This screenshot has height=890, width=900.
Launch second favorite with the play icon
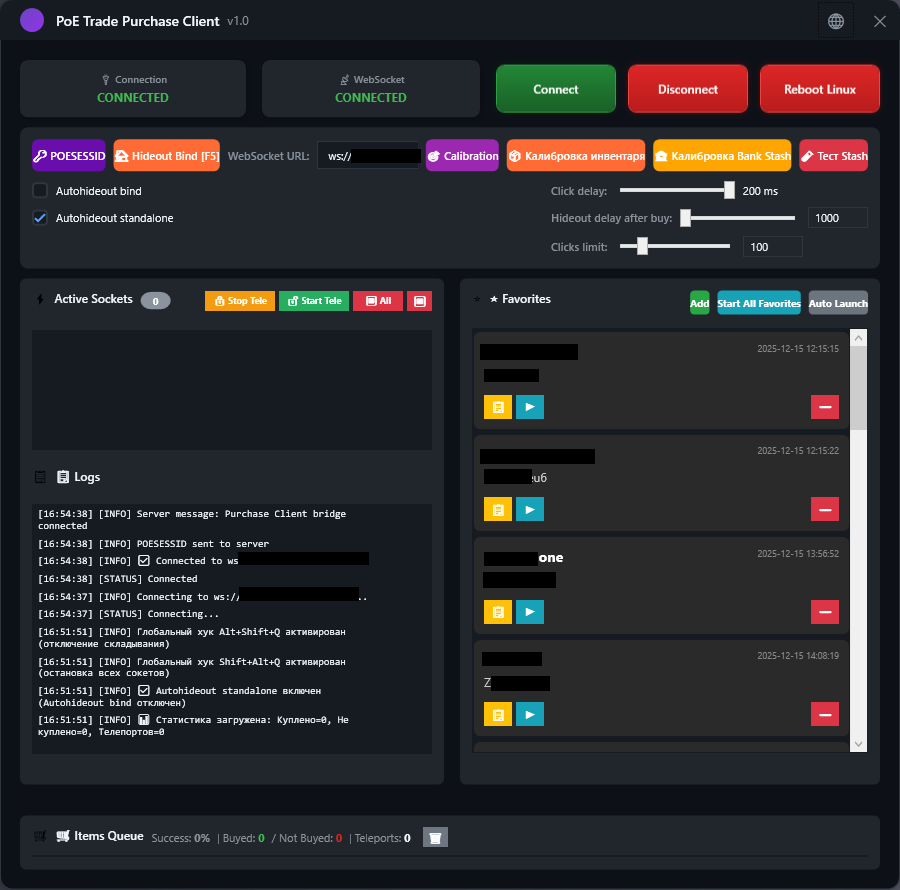[x=530, y=509]
